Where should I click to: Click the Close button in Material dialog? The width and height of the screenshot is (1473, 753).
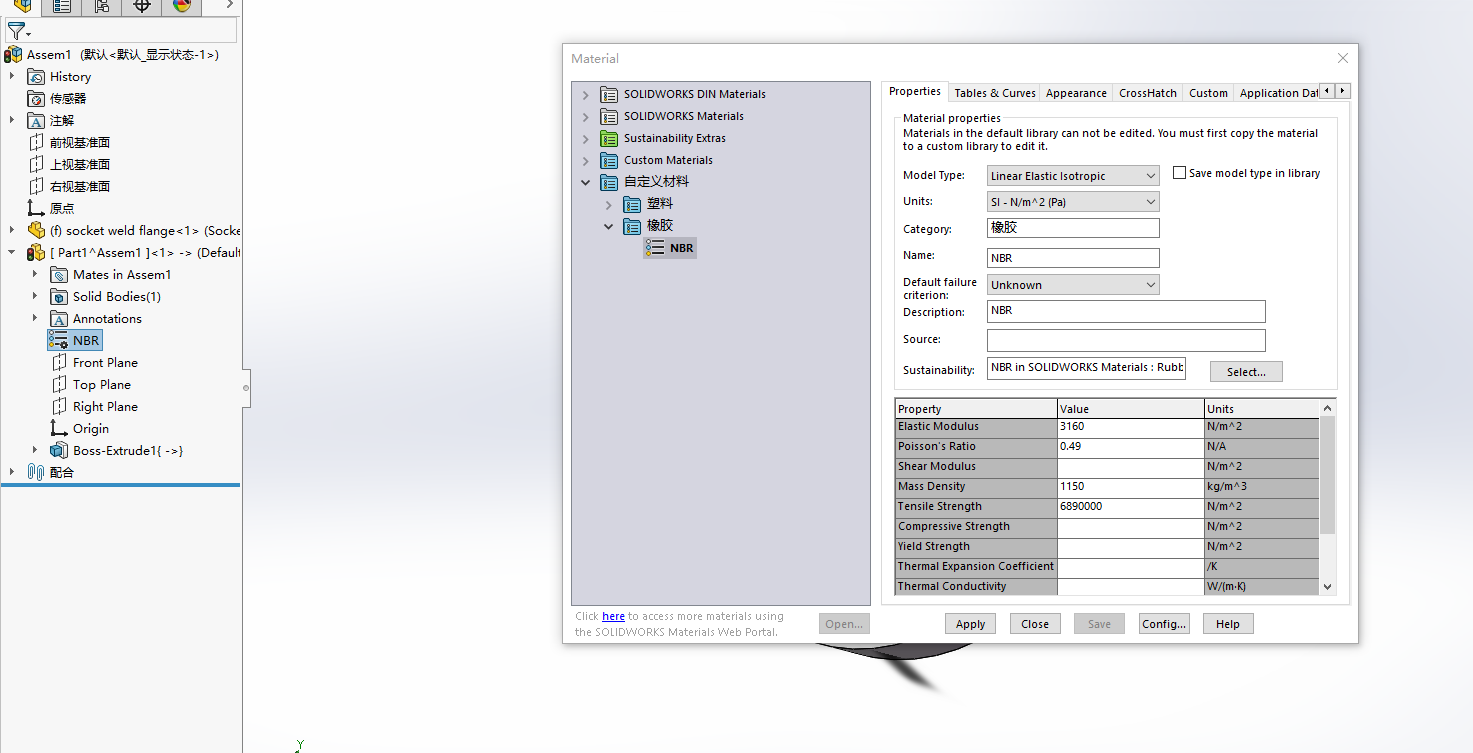[1035, 624]
